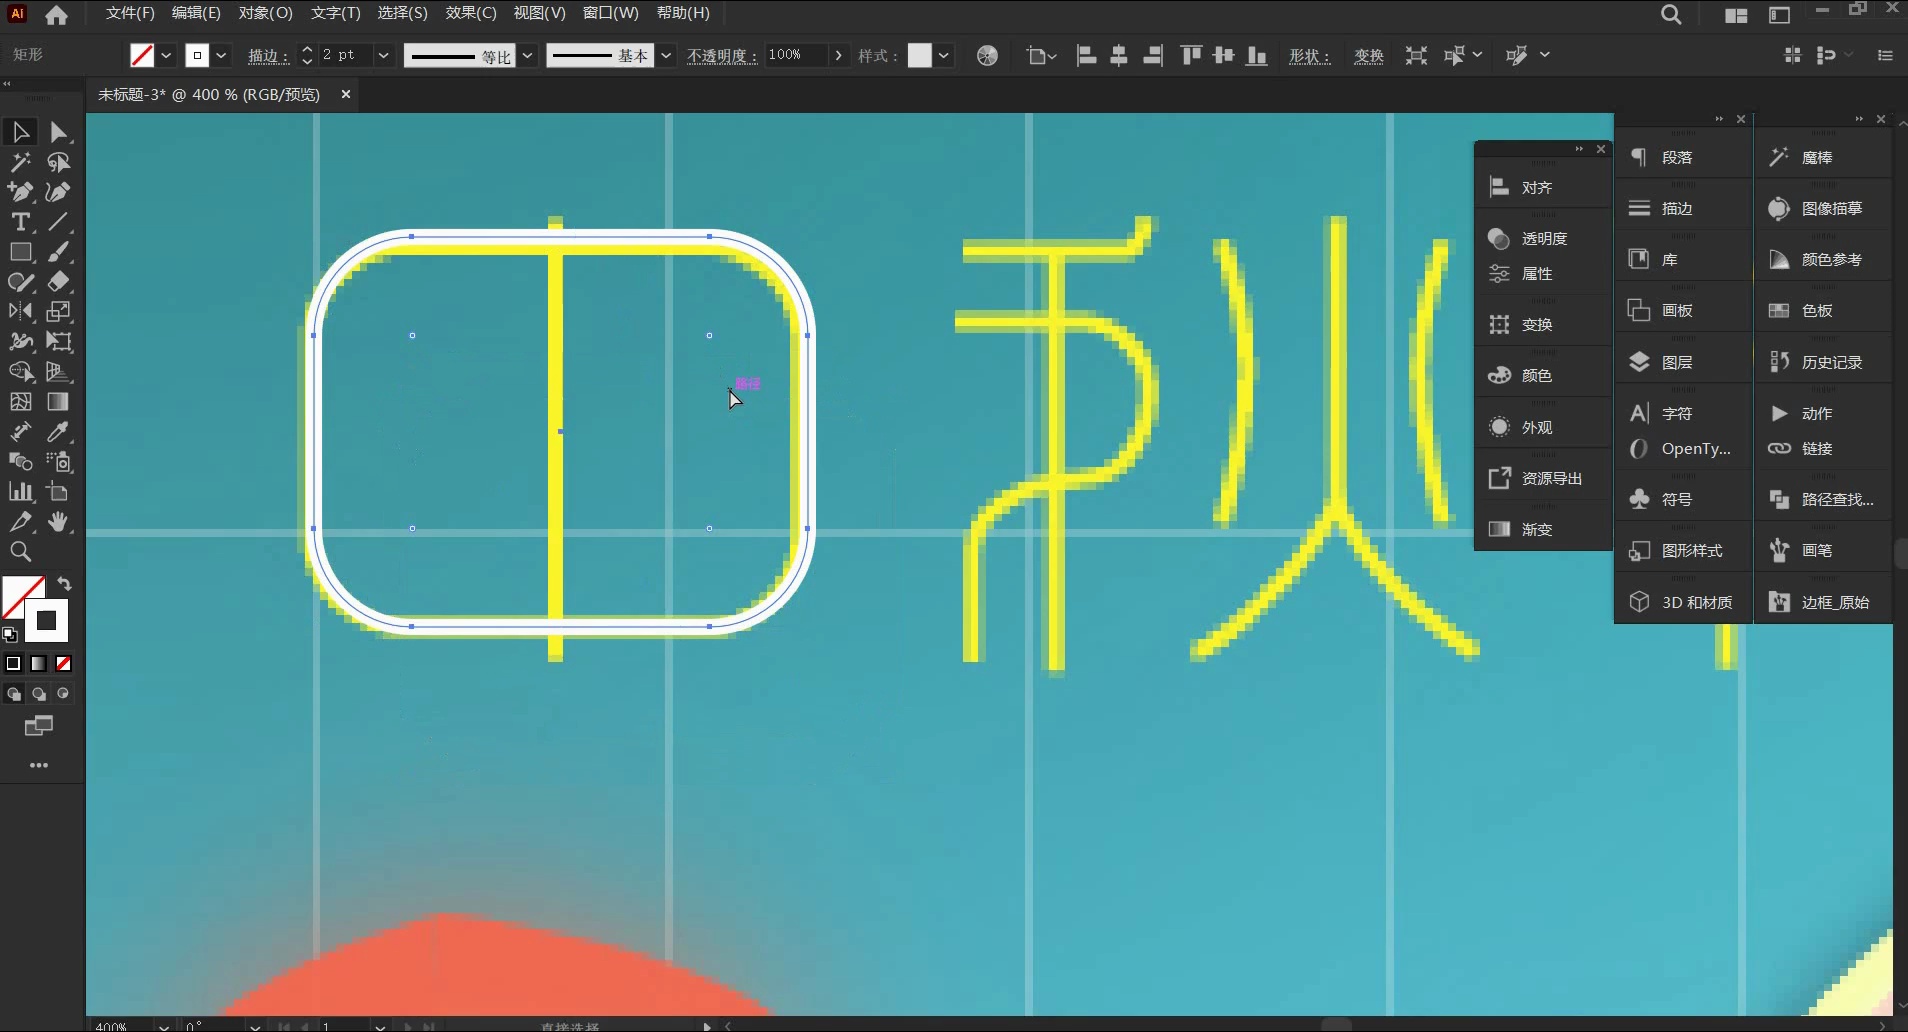Select the Free Transform tool
The height and width of the screenshot is (1032, 1908).
[58, 342]
